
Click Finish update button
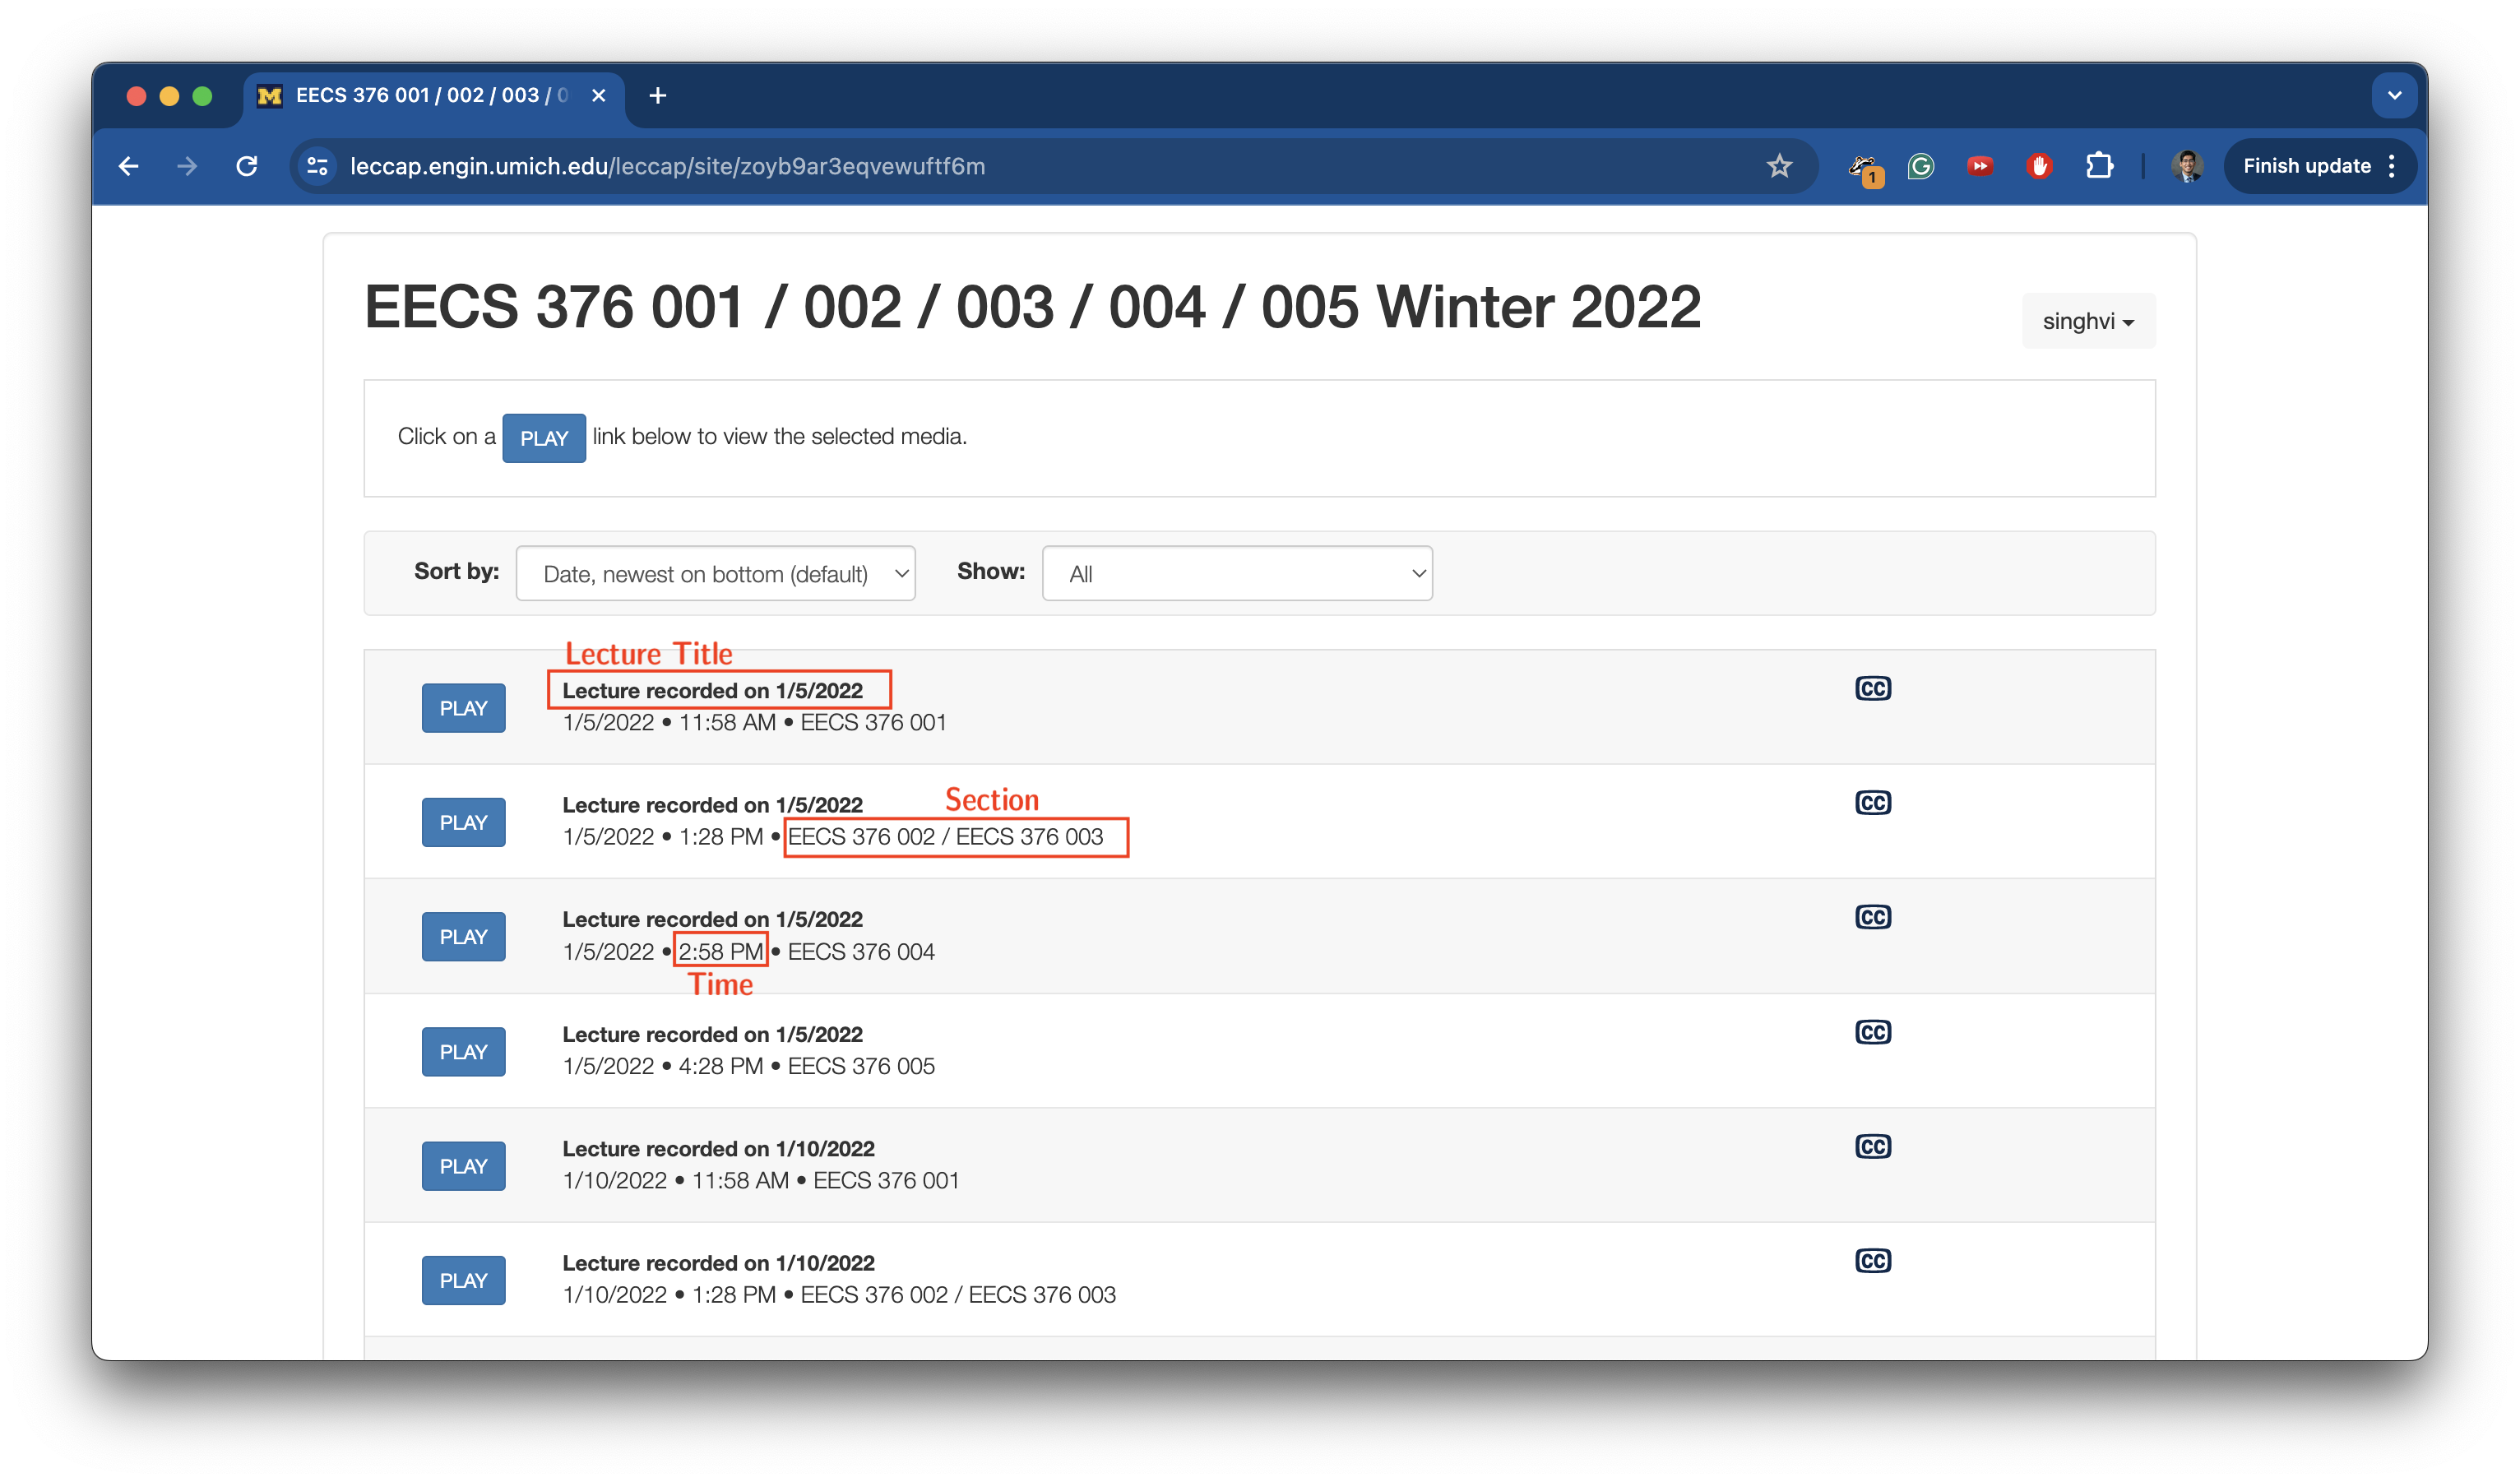coord(2306,166)
